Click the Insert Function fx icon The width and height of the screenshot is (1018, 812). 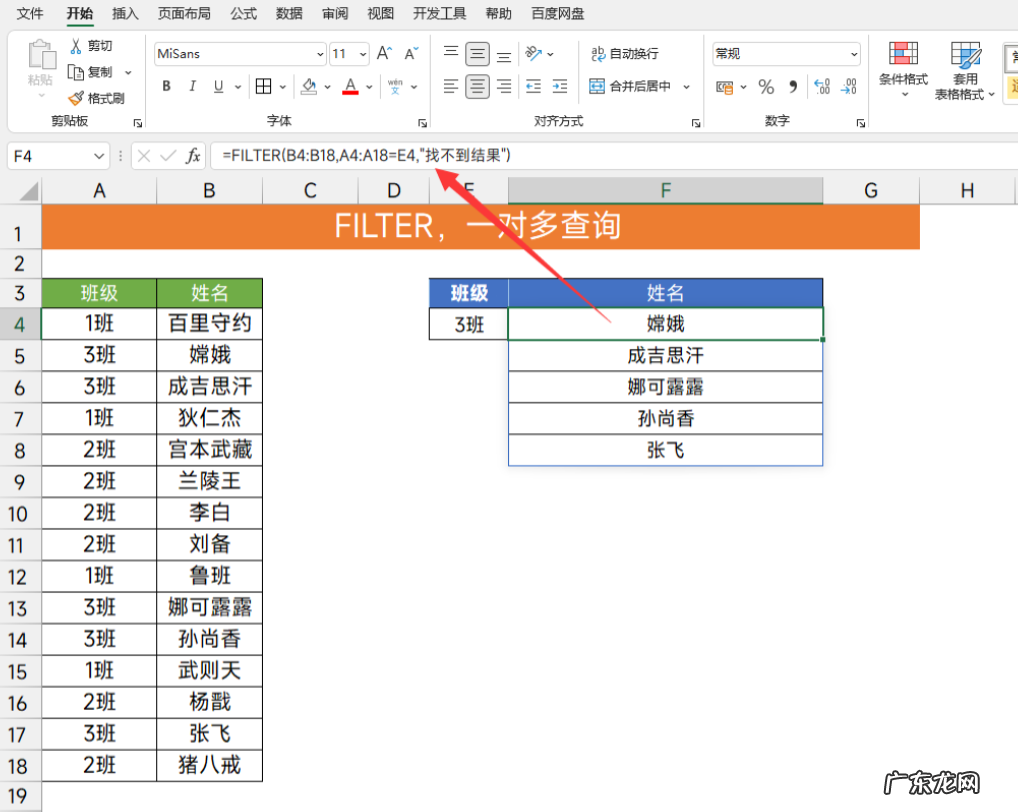193,156
